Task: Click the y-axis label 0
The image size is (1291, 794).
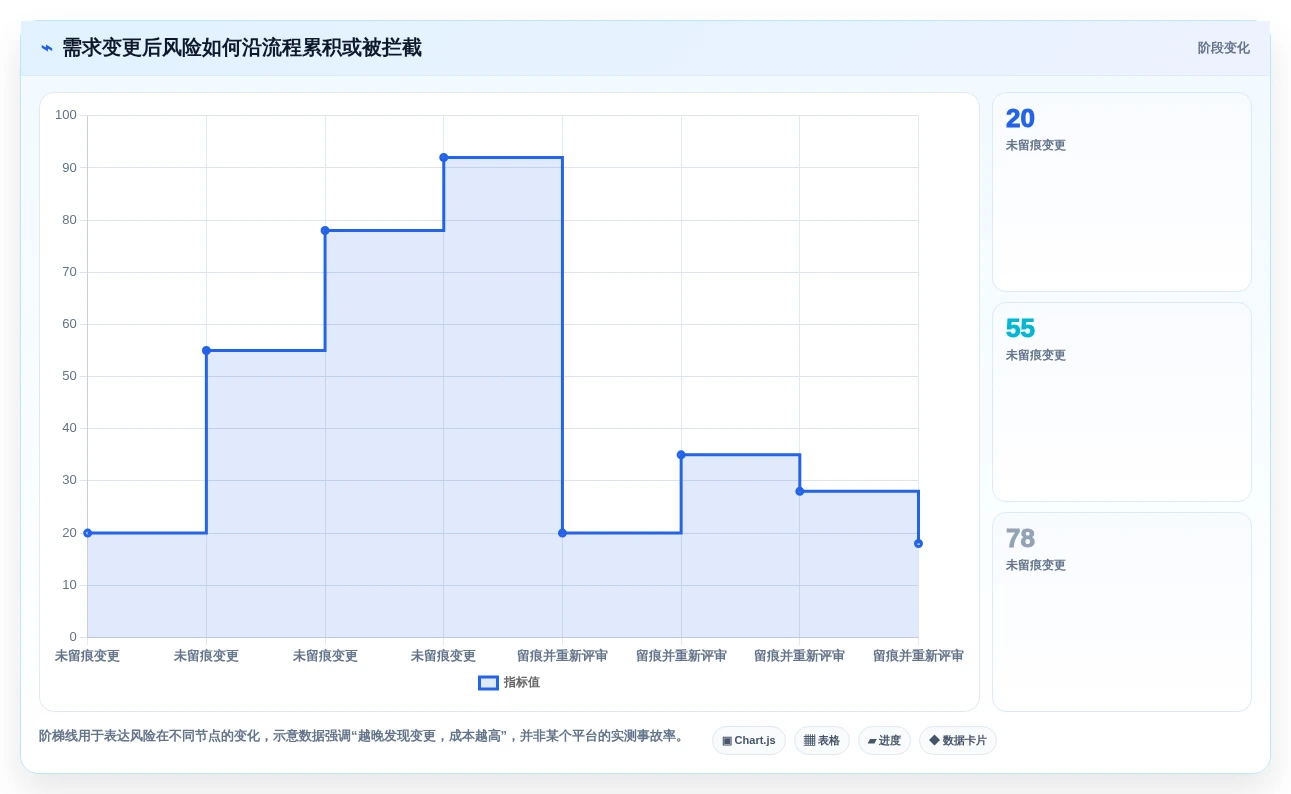Action: (x=73, y=637)
